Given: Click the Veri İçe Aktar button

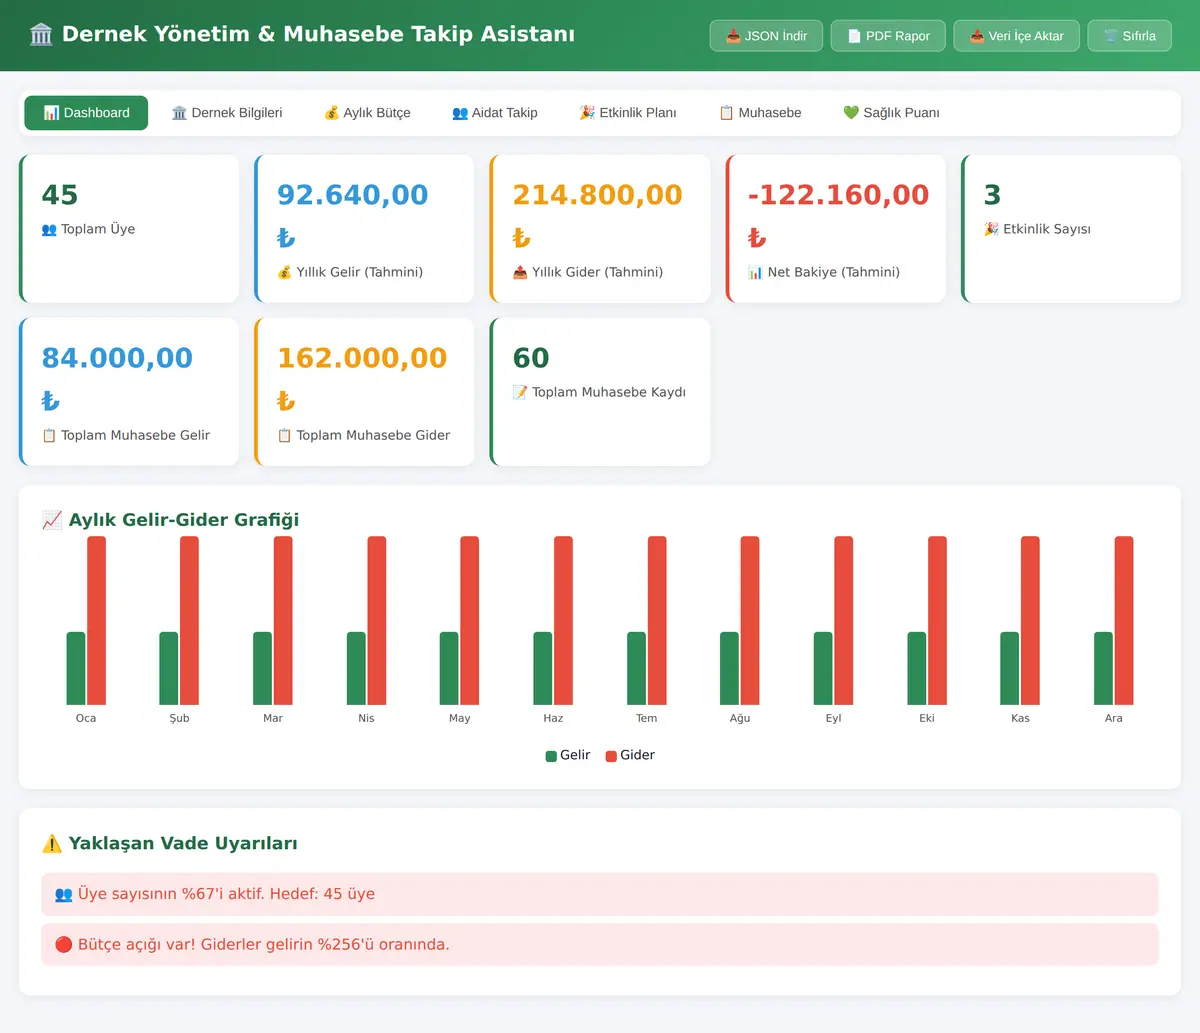Looking at the screenshot, I should [x=1016, y=36].
